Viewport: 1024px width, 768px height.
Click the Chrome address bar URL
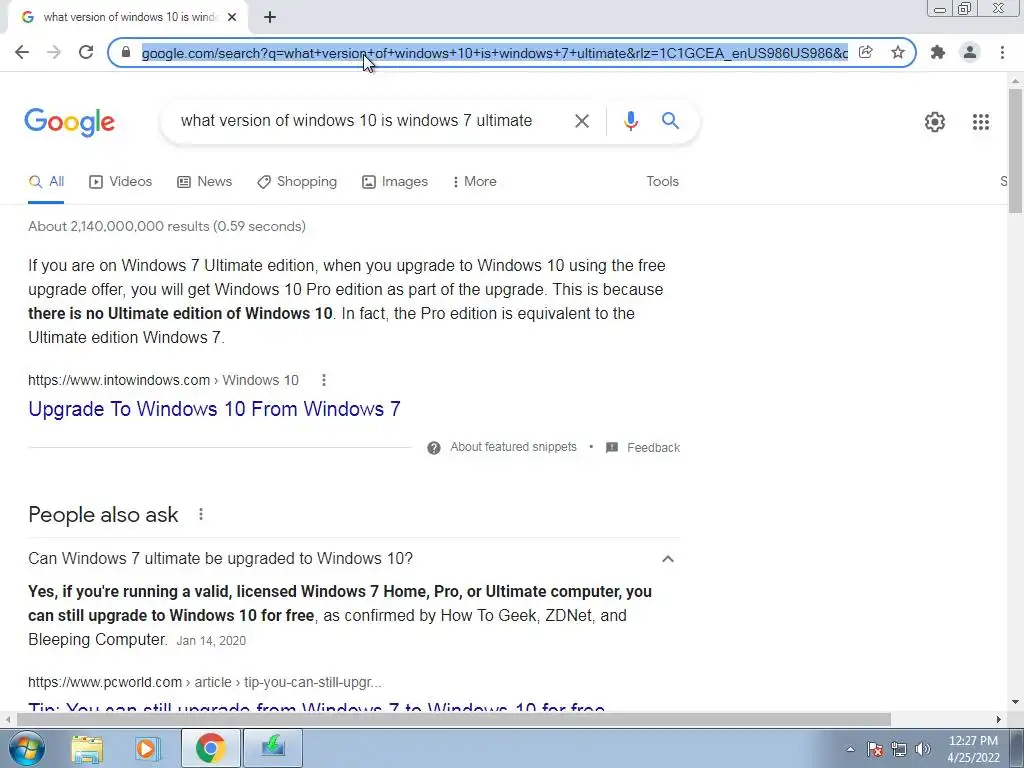pyautogui.click(x=494, y=53)
